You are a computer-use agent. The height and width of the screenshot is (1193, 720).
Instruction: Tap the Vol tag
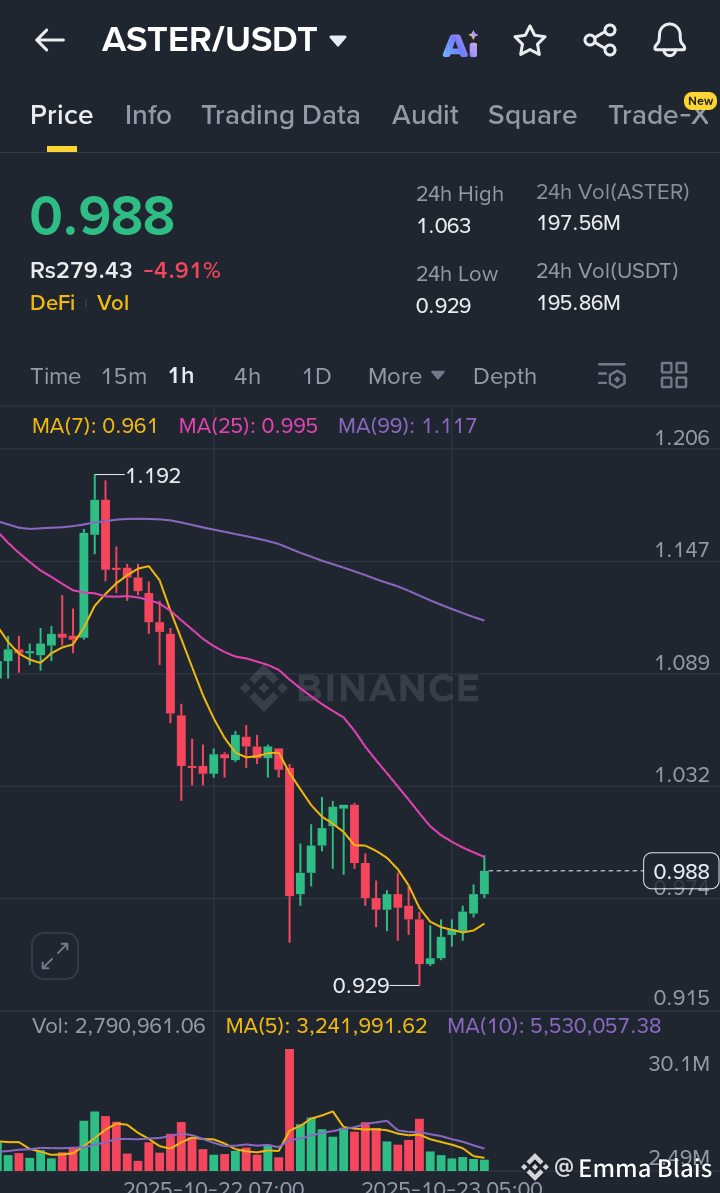(x=113, y=303)
